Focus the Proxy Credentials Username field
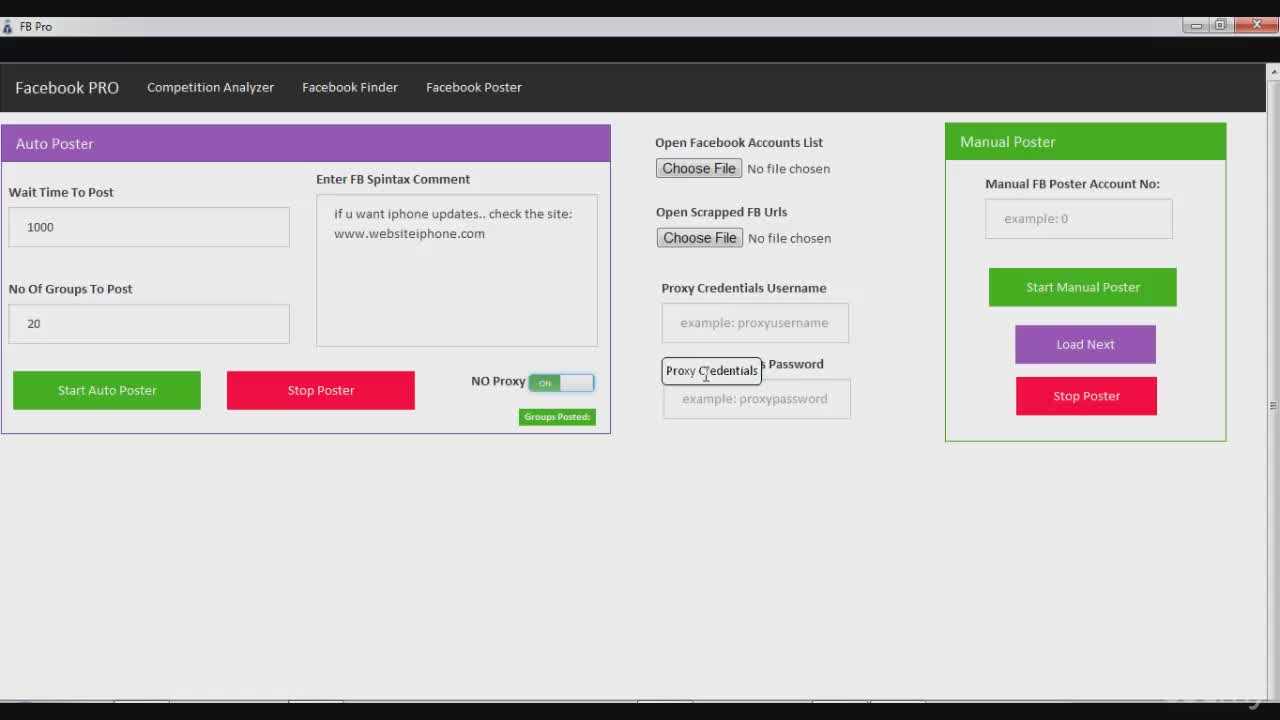The image size is (1280, 720). (755, 323)
